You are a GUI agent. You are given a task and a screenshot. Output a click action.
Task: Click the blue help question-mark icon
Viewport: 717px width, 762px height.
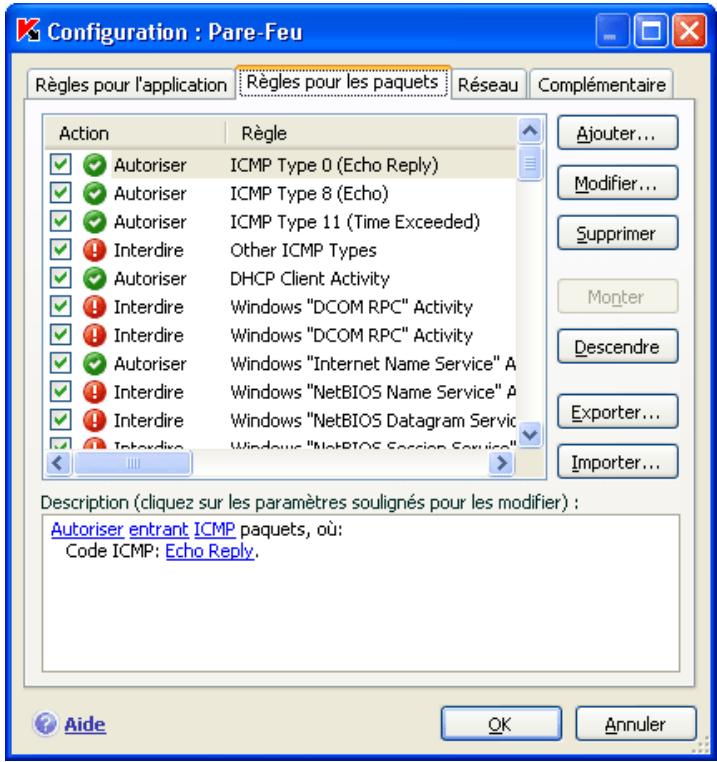[x=45, y=724]
